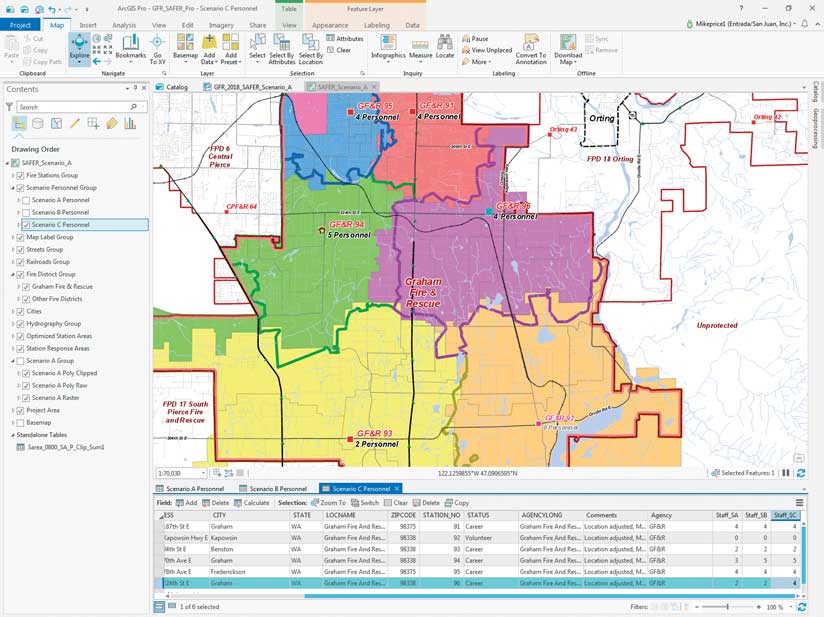
Task: Switch Contents to List By Snapping
Action: [93, 124]
